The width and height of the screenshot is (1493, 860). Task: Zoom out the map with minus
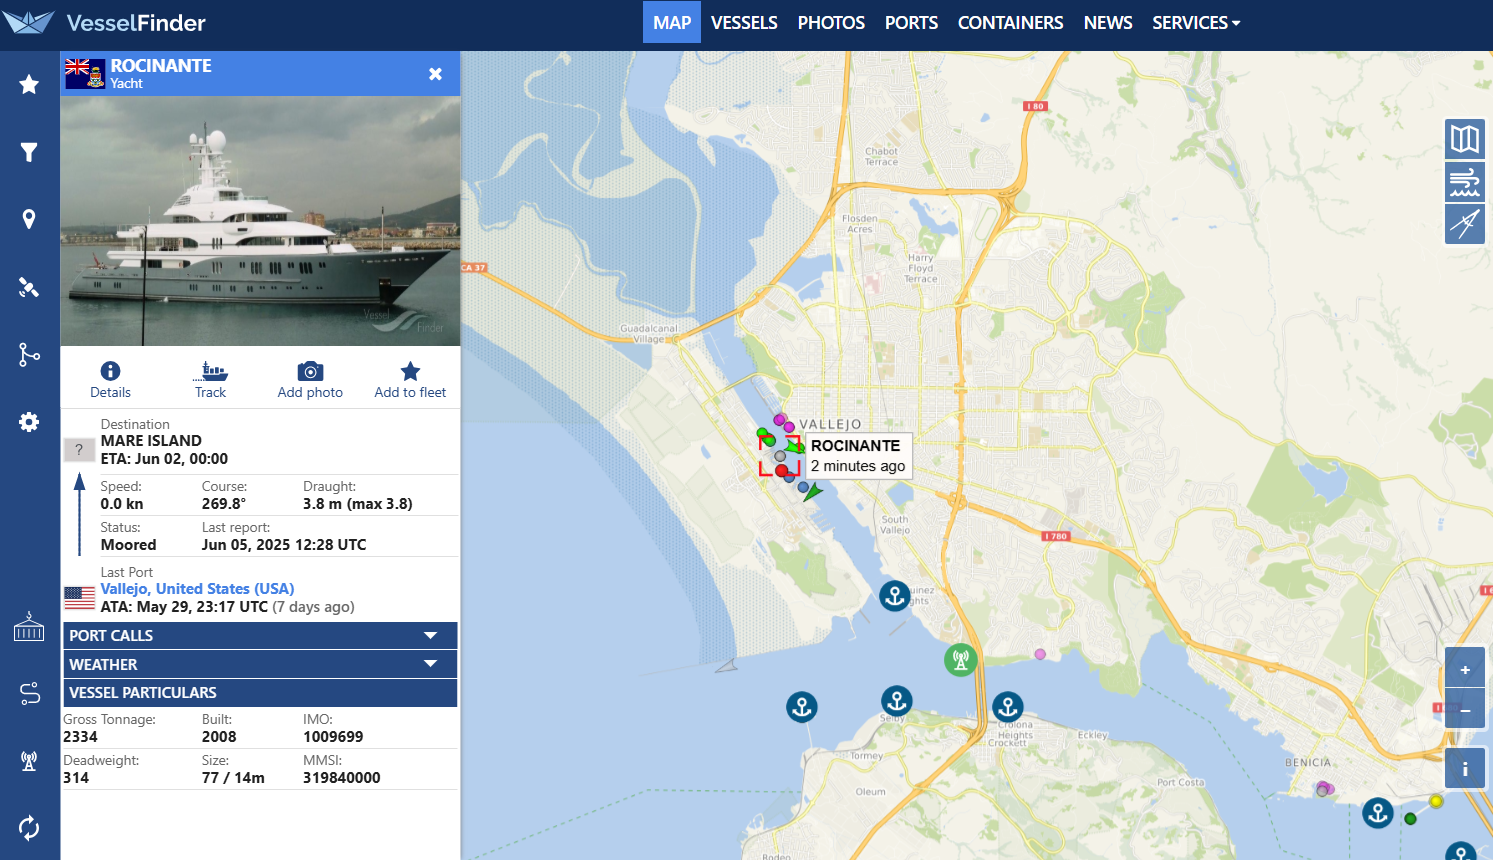[1464, 710]
